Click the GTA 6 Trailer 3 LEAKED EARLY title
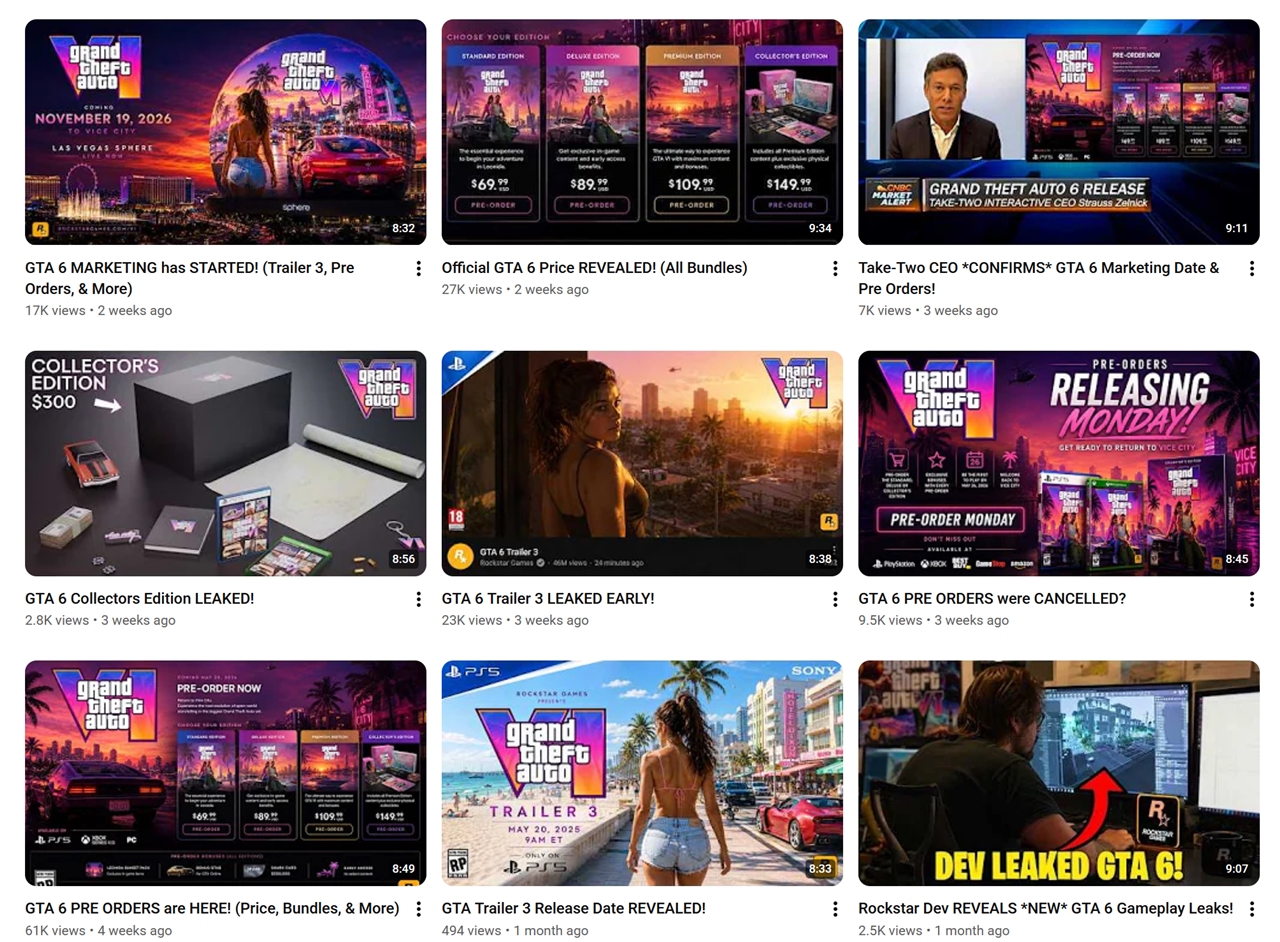 (548, 599)
